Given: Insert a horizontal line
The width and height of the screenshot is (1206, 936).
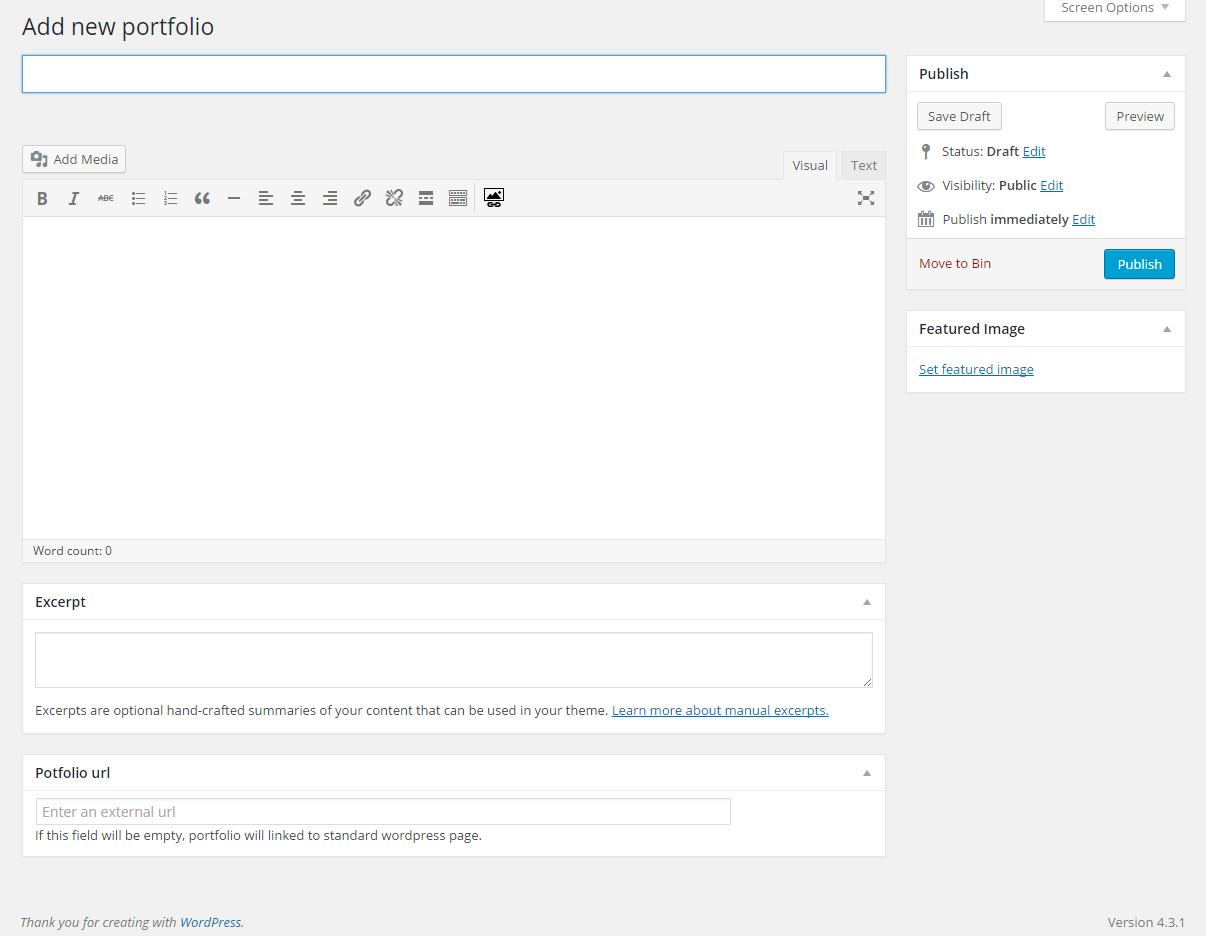Looking at the screenshot, I should click(234, 198).
